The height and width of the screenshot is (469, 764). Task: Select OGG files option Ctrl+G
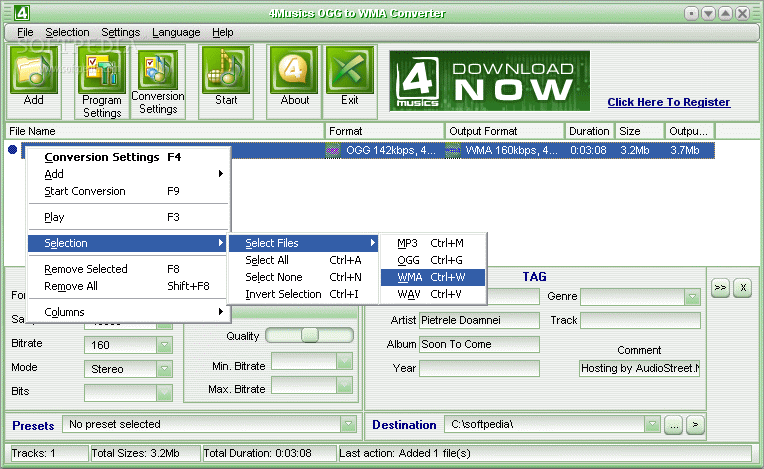pos(433,260)
